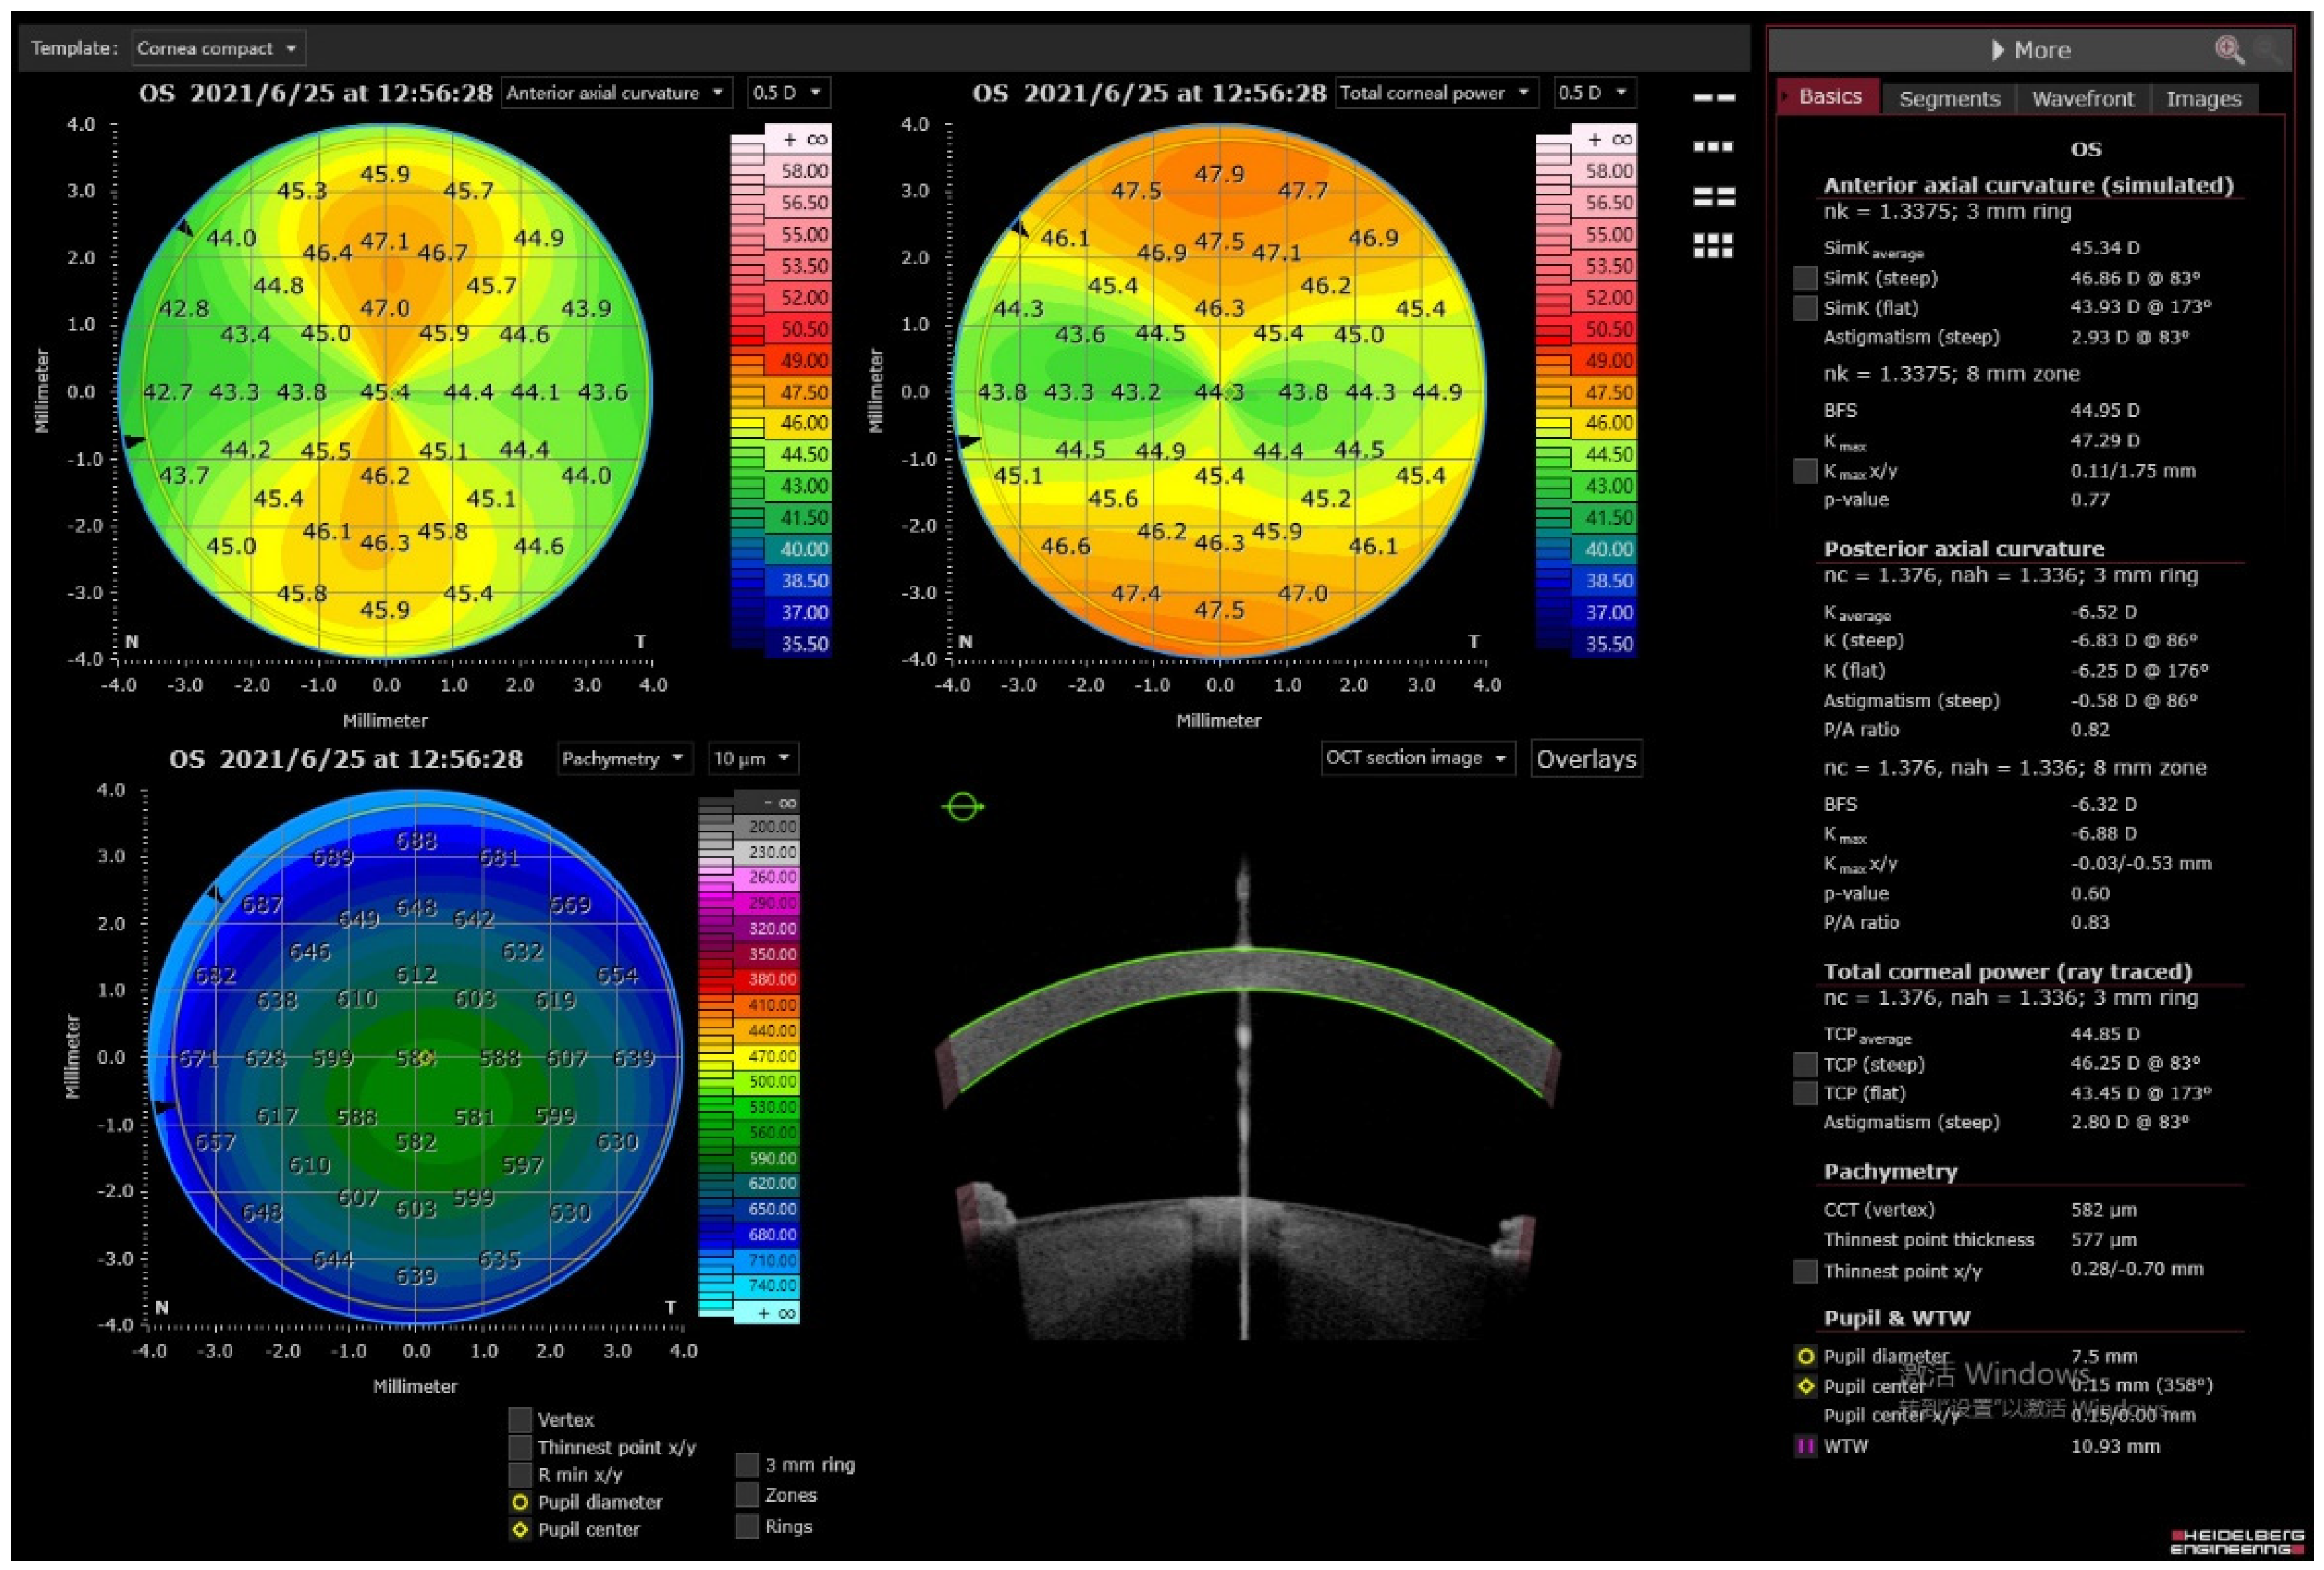Open the Segments tab
2324x1570 pixels.
click(x=1949, y=99)
